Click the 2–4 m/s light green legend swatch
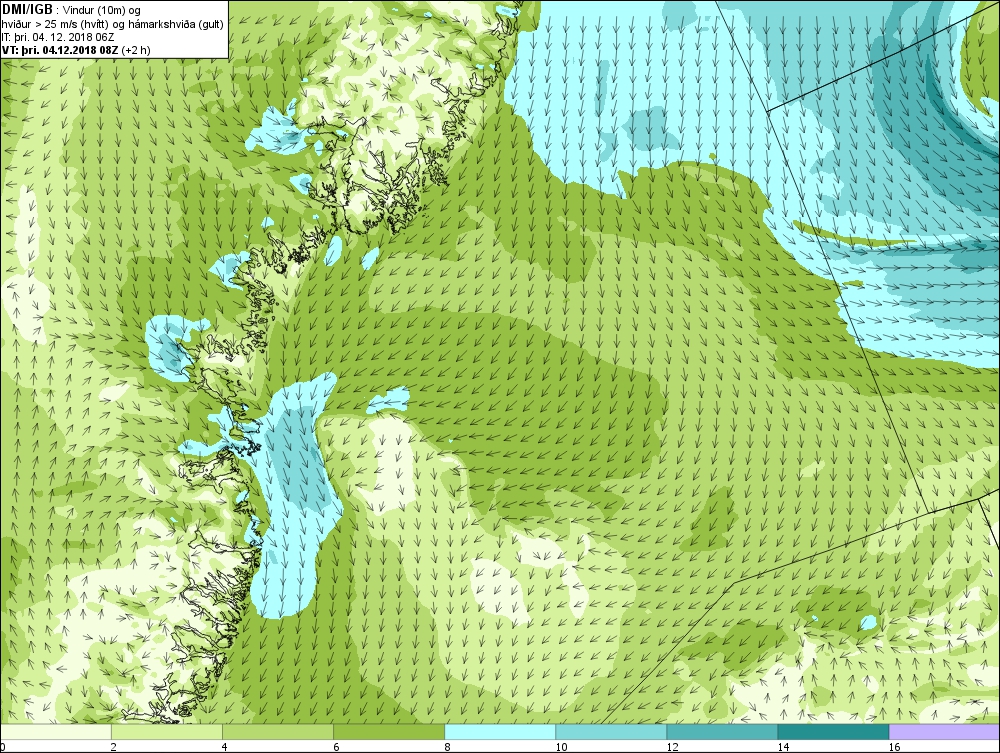Viewport: 1000px width, 753px height. tap(167, 732)
